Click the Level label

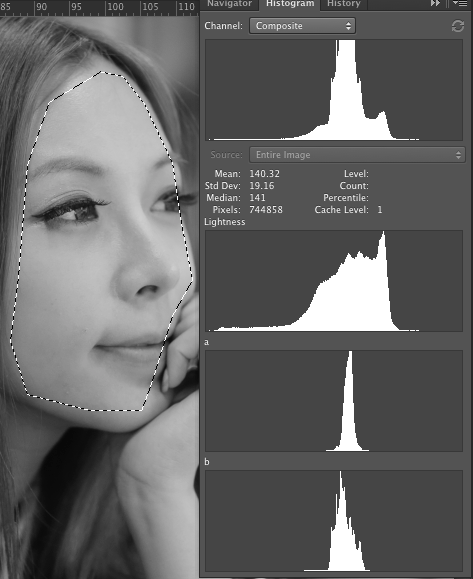point(356,174)
